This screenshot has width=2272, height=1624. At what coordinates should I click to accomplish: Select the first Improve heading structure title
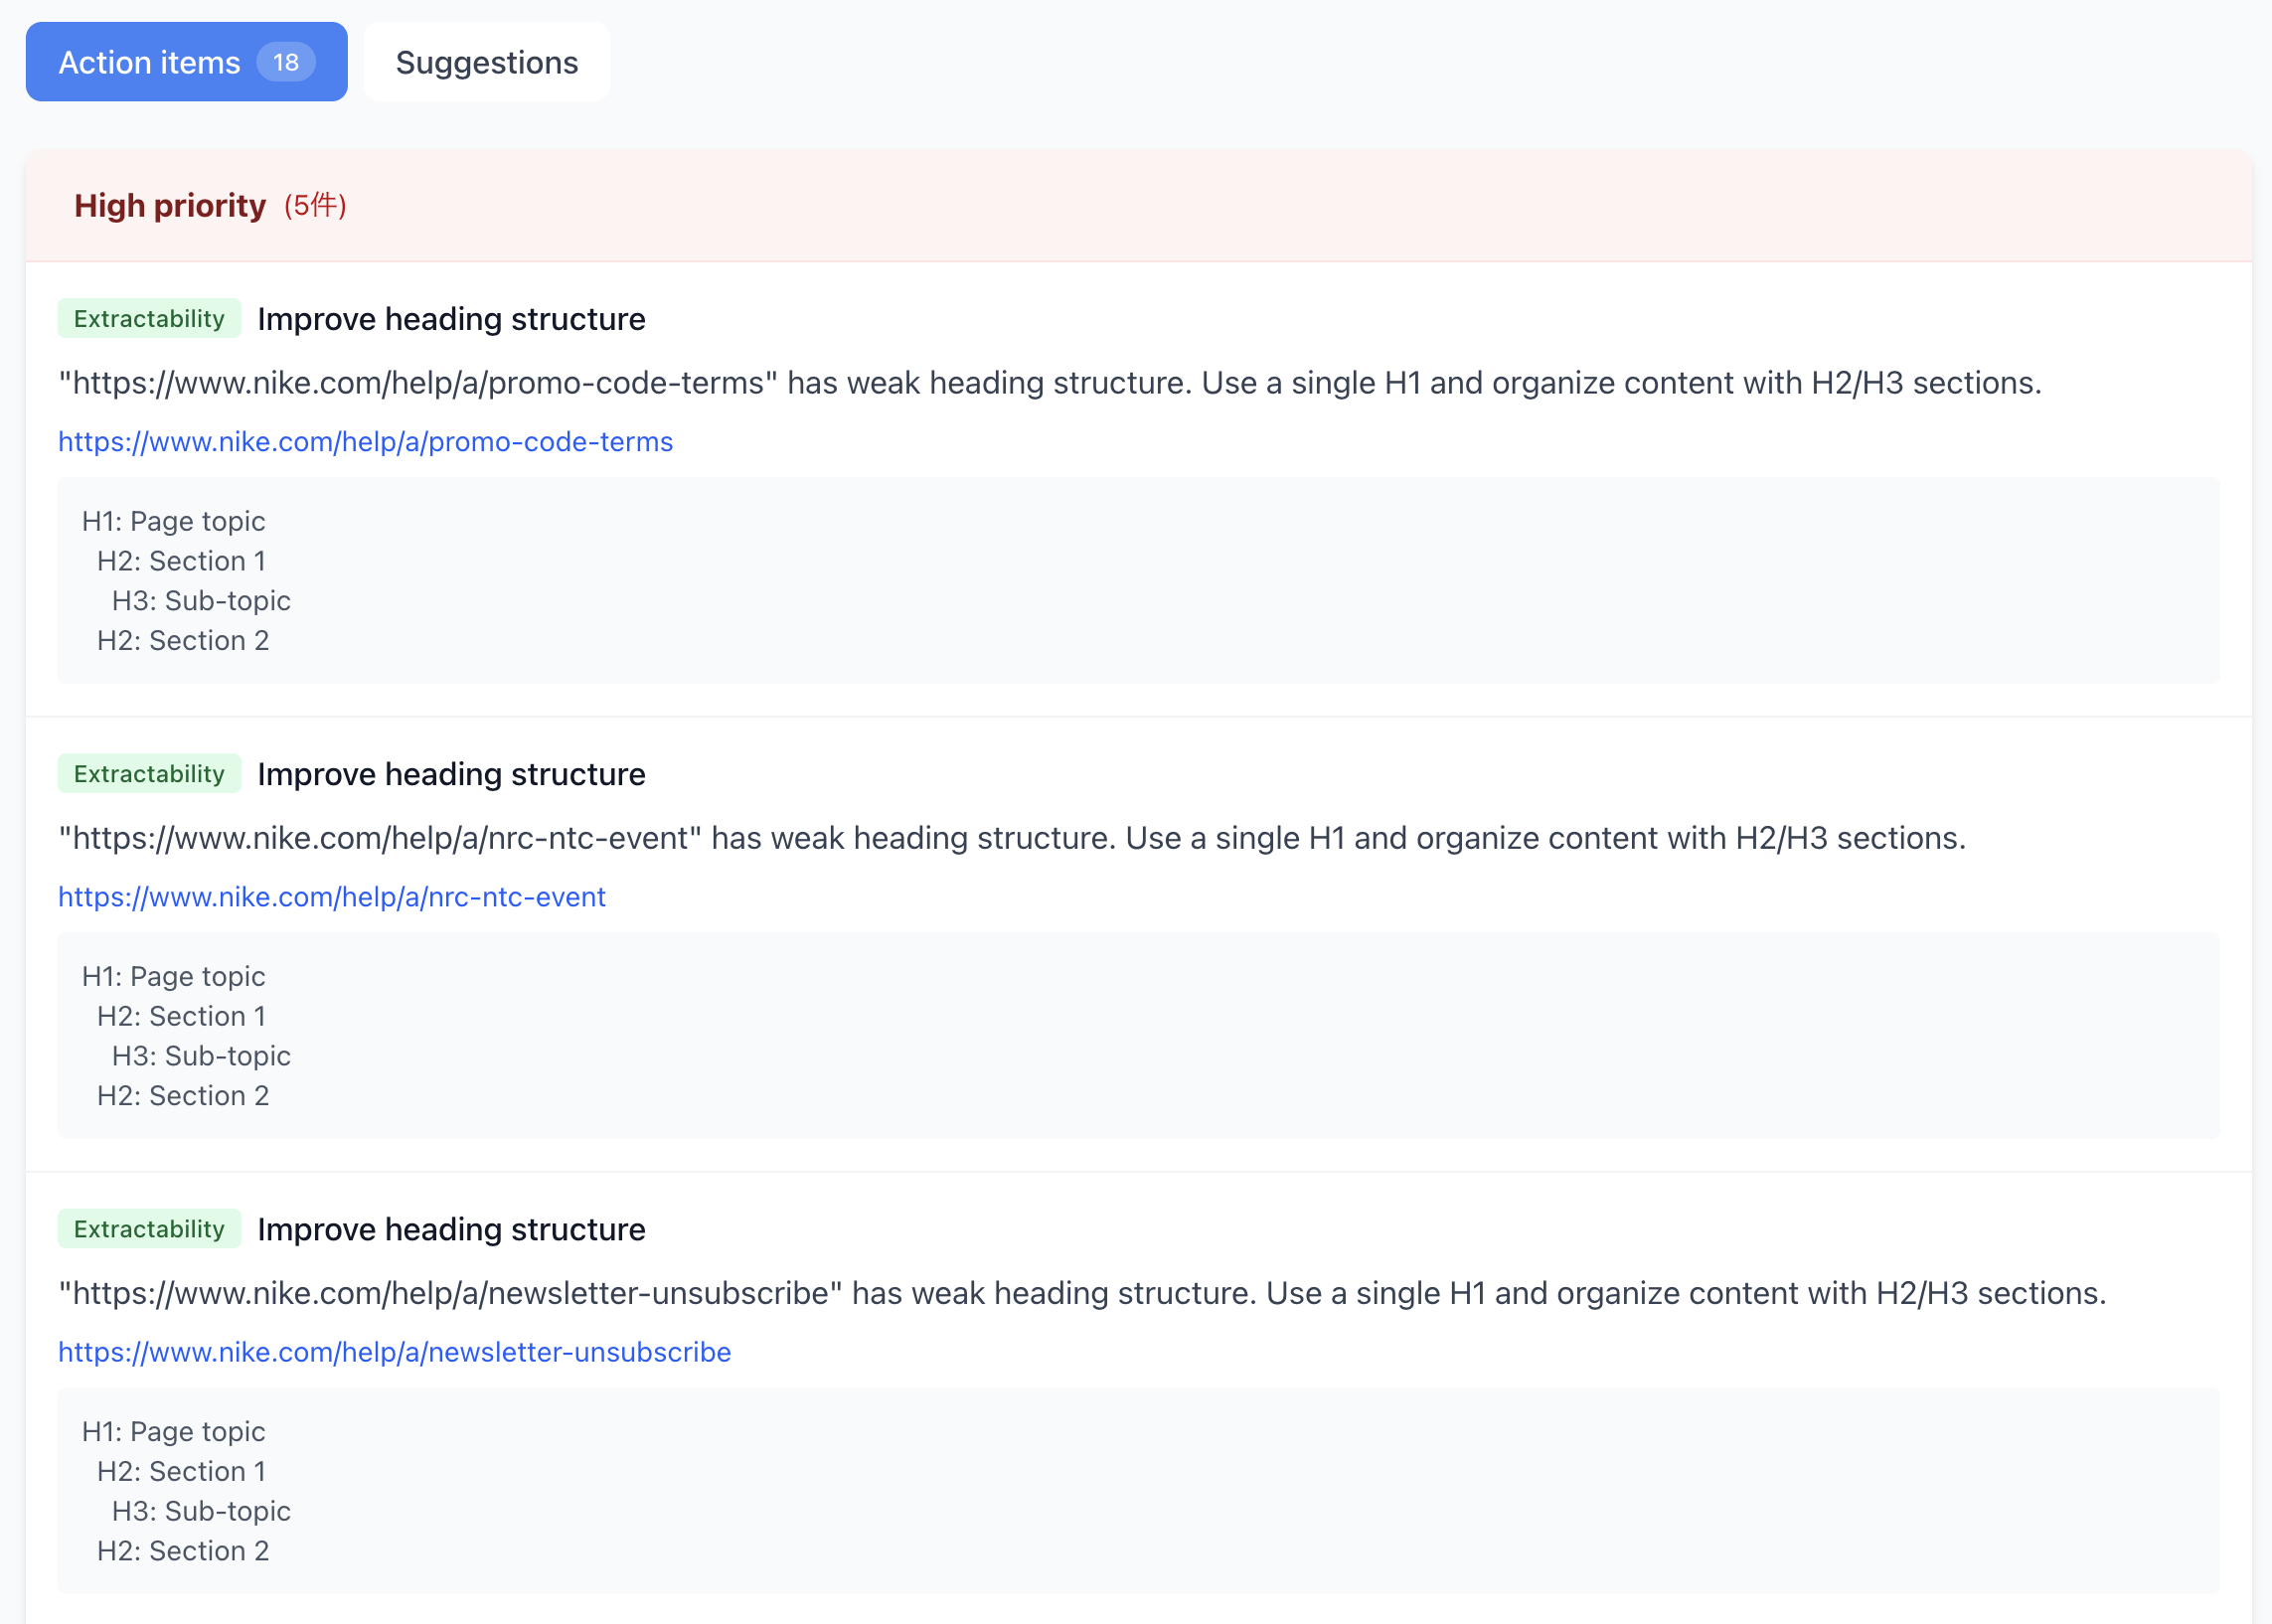[450, 319]
